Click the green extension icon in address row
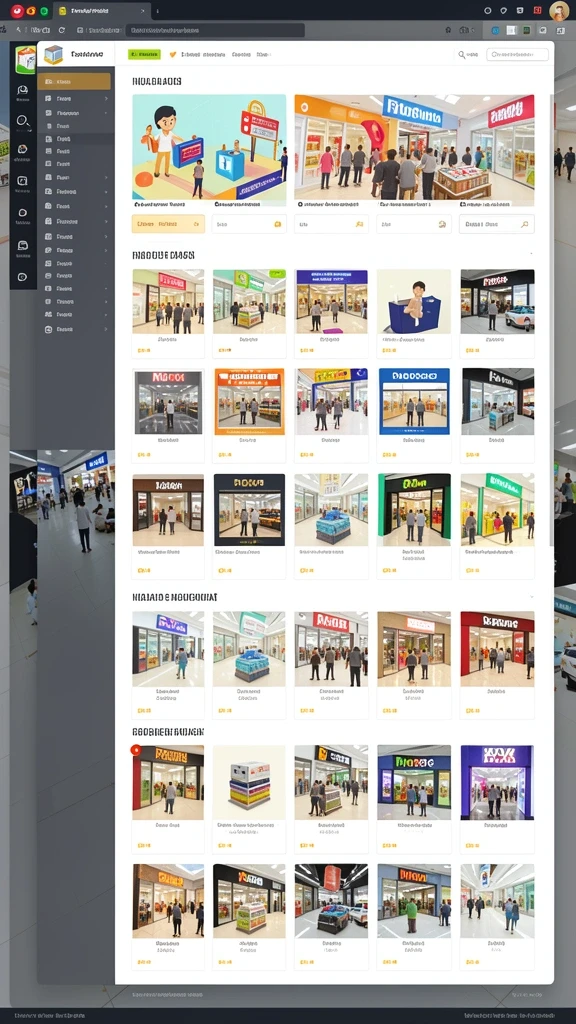 pos(526,30)
